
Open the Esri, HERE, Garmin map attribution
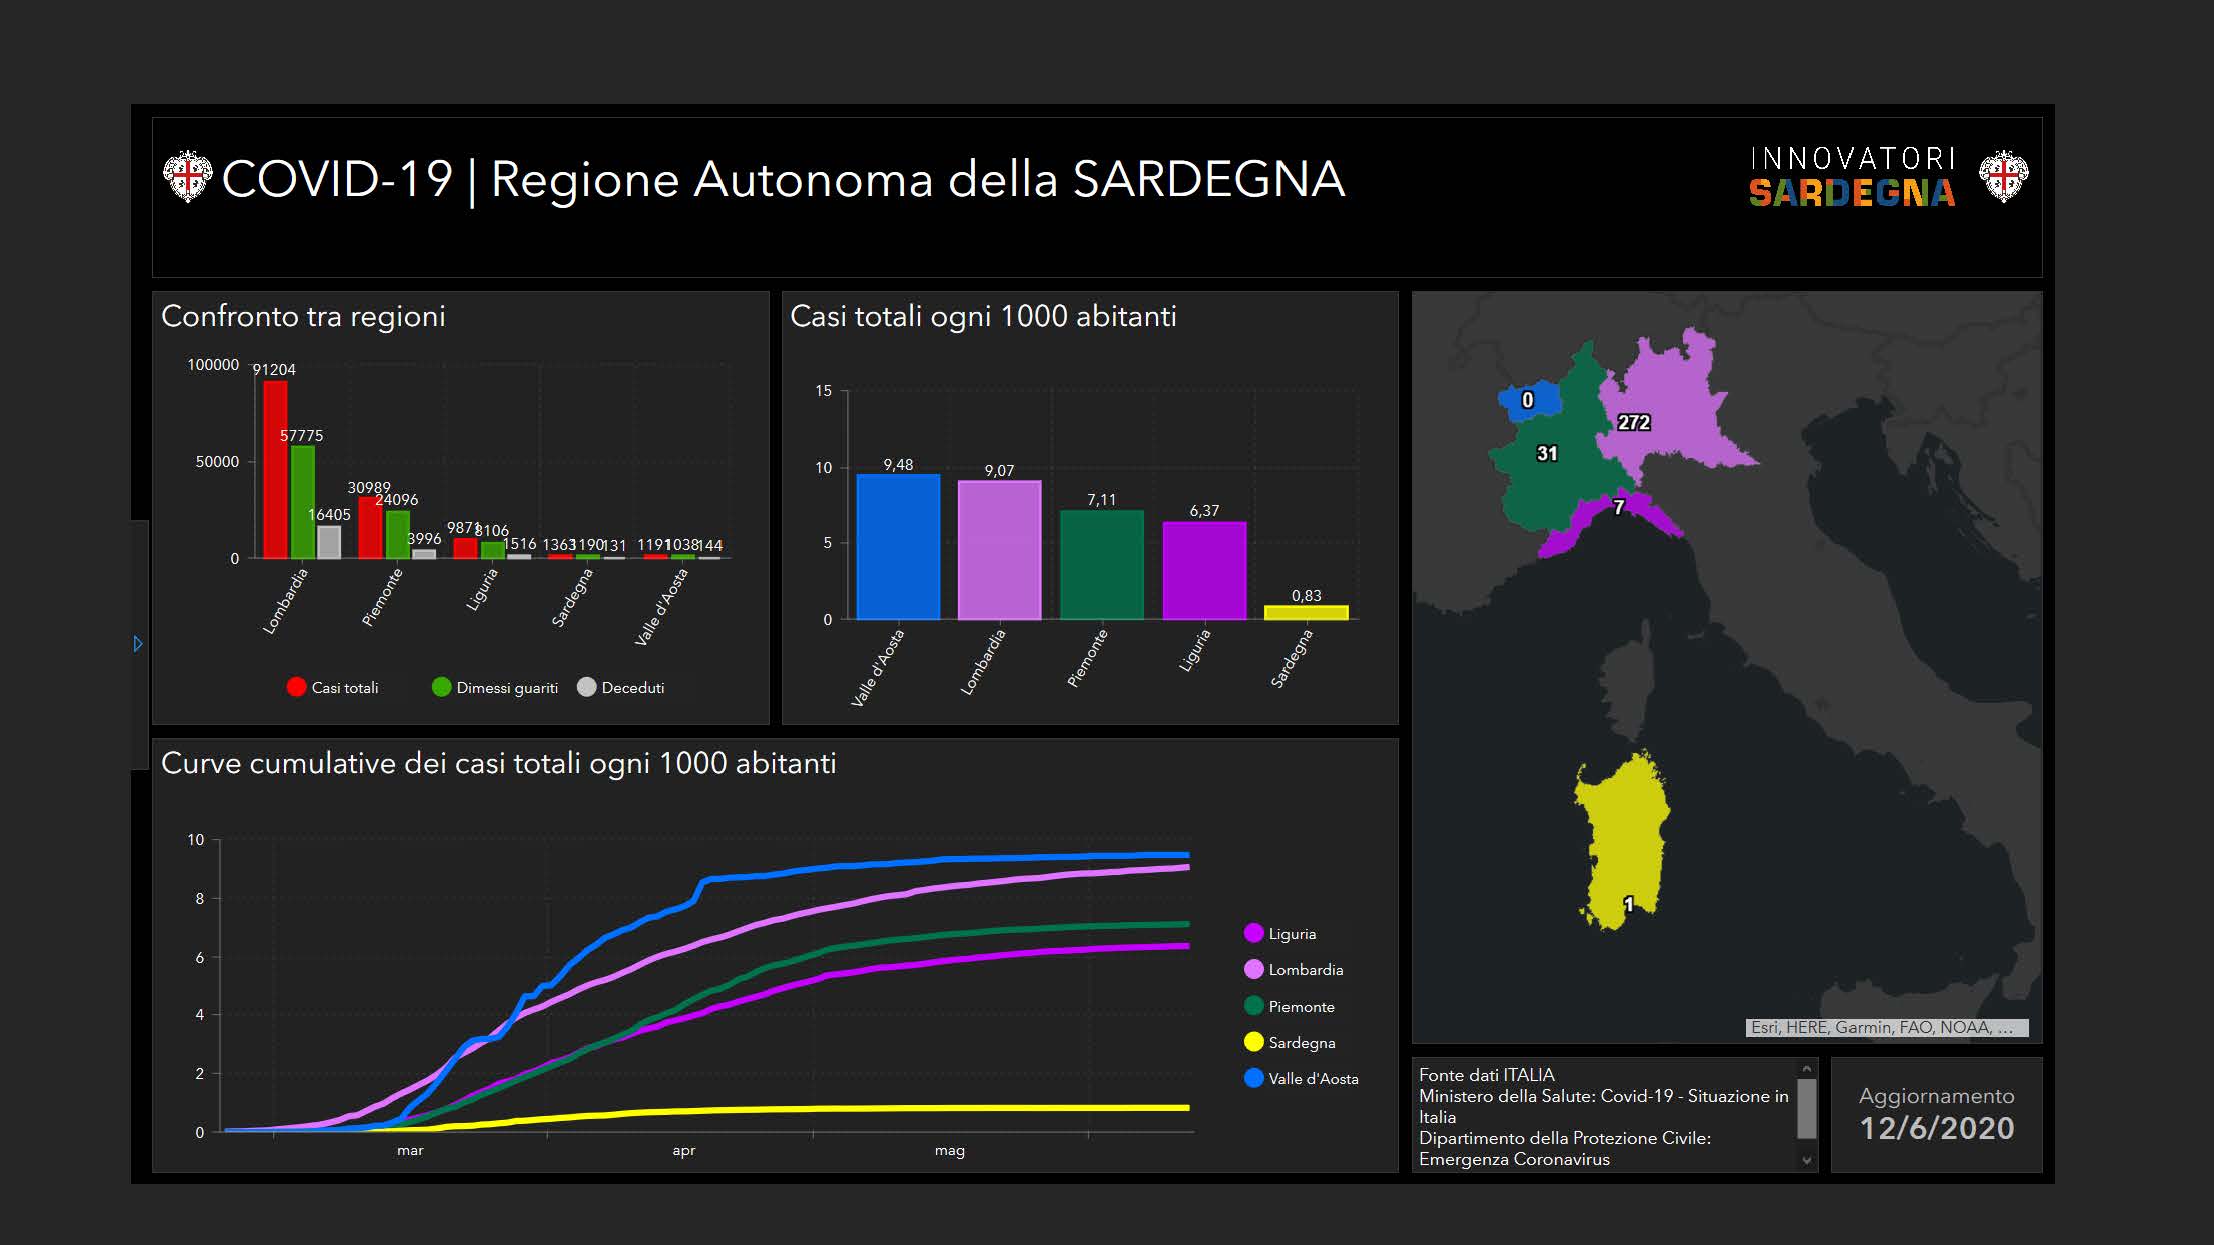point(1886,1028)
